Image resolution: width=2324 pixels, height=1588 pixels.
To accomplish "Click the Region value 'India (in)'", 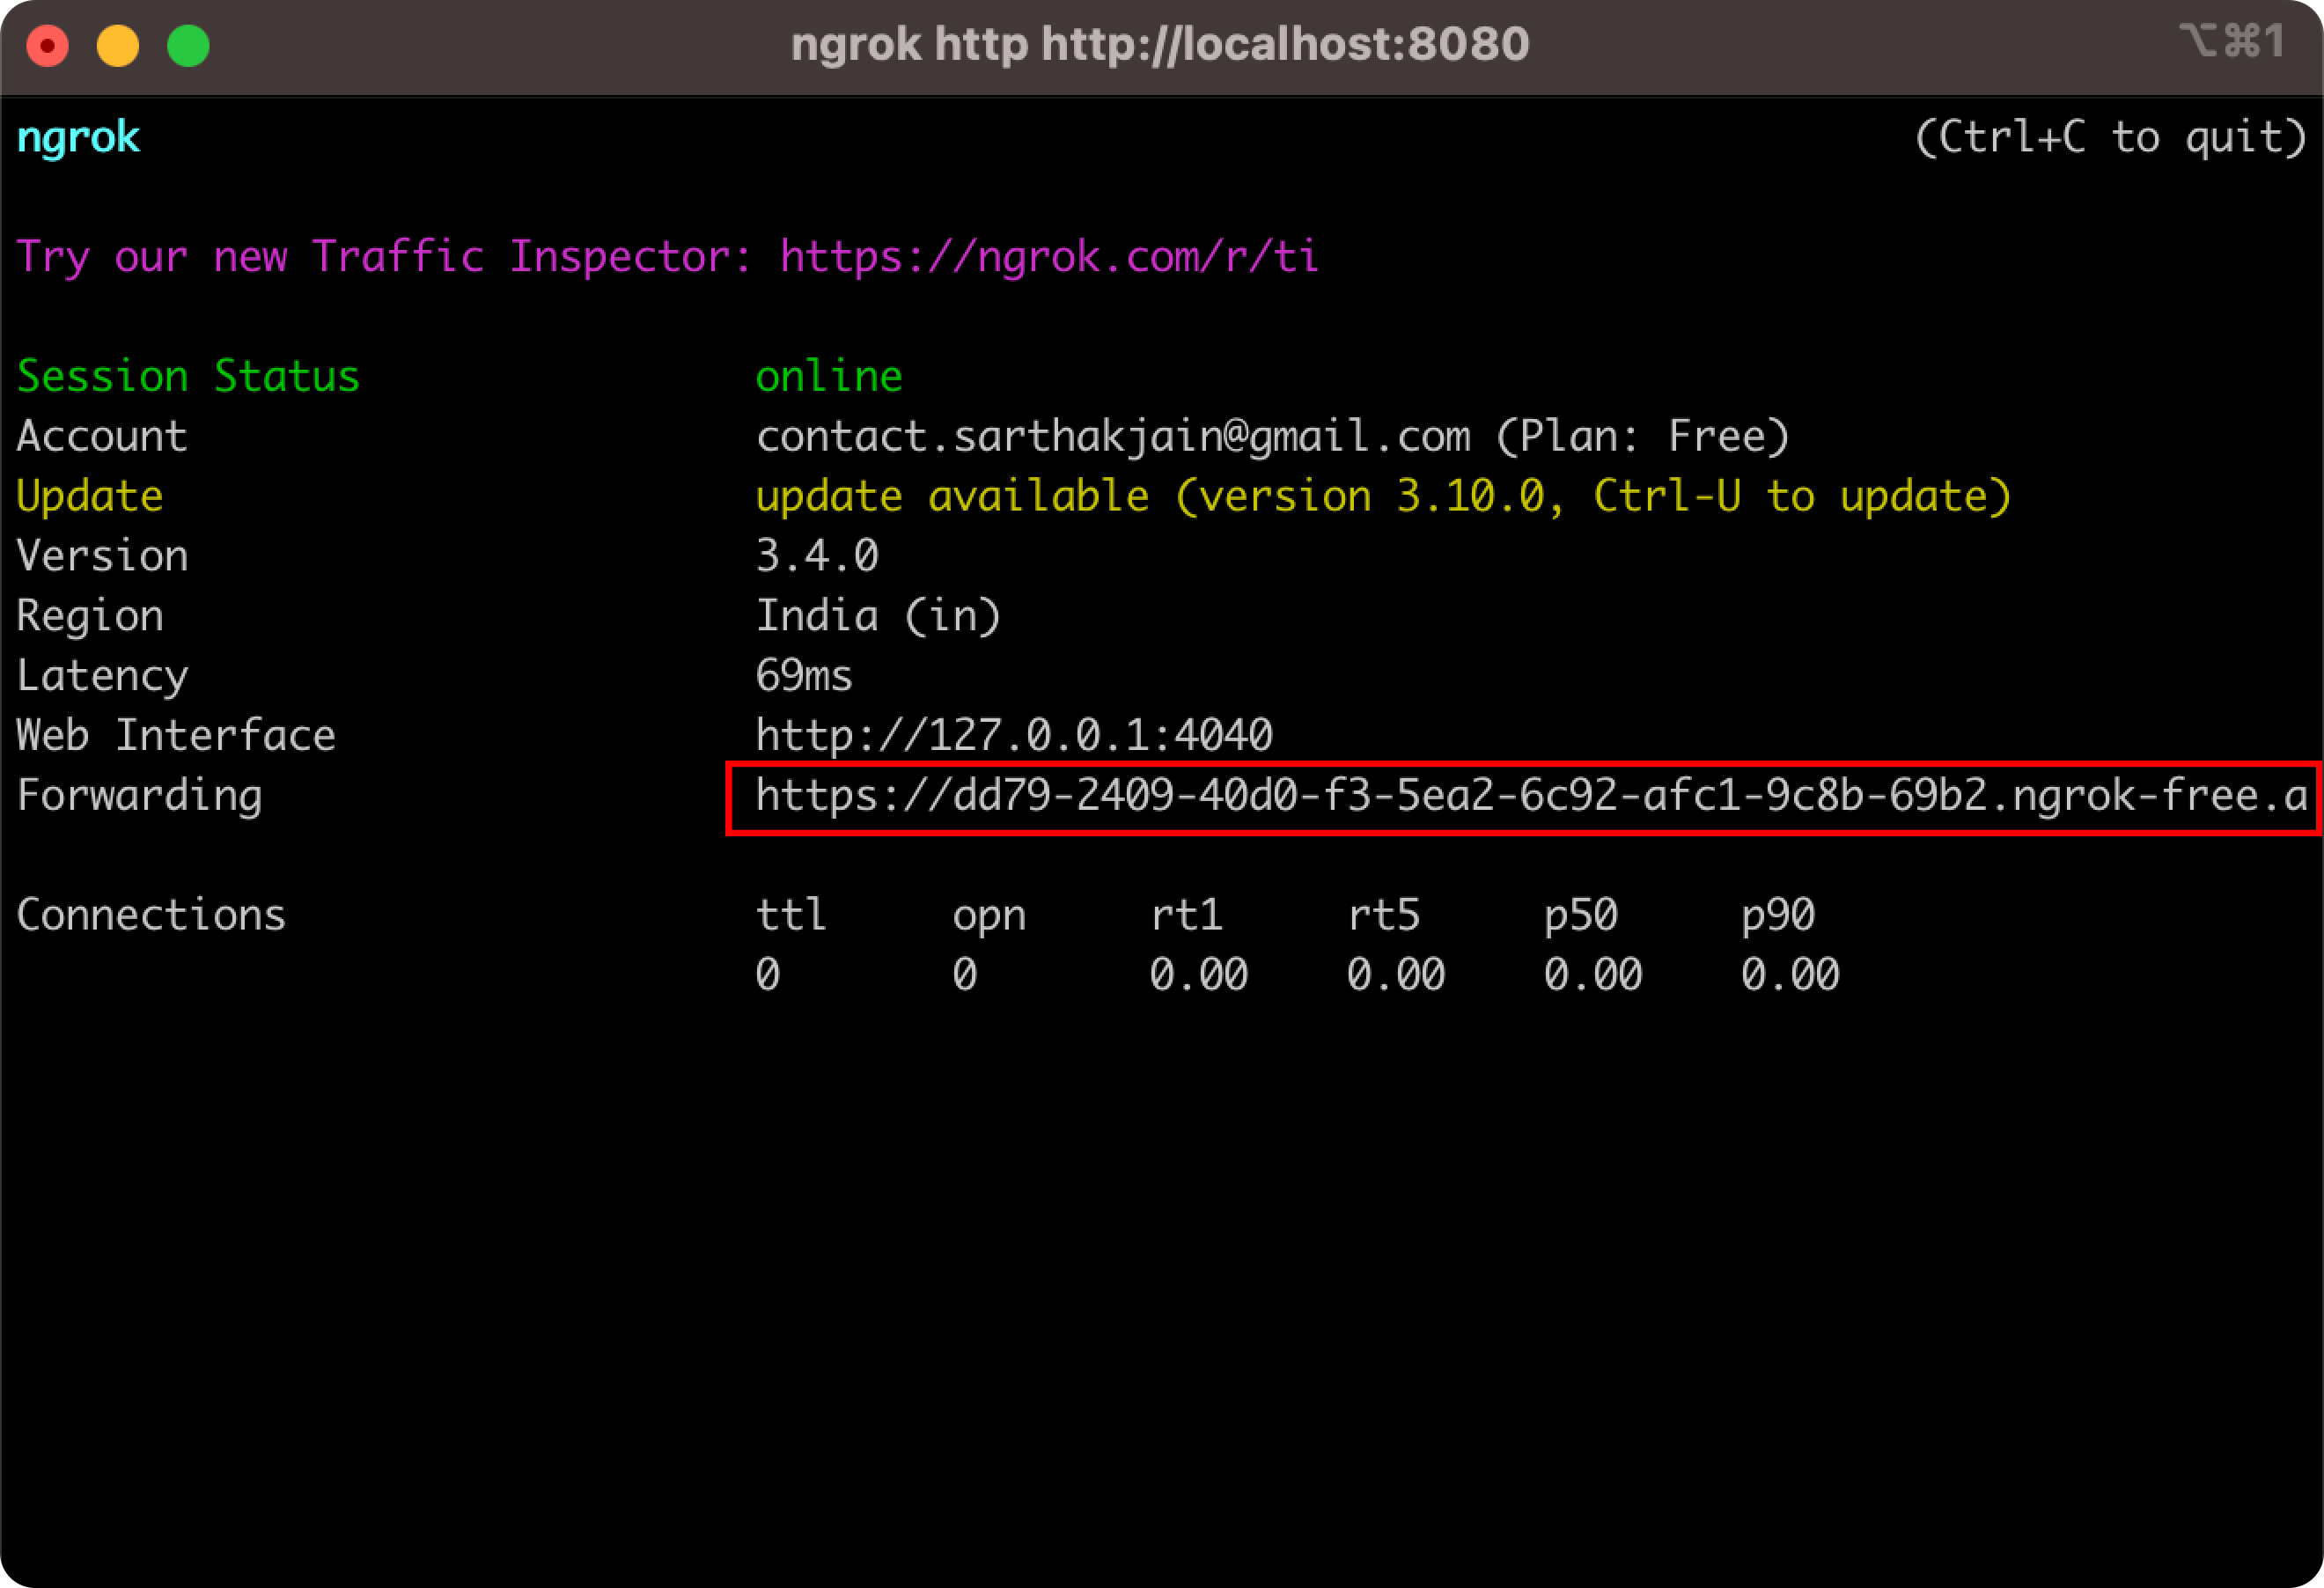I will click(x=878, y=616).
